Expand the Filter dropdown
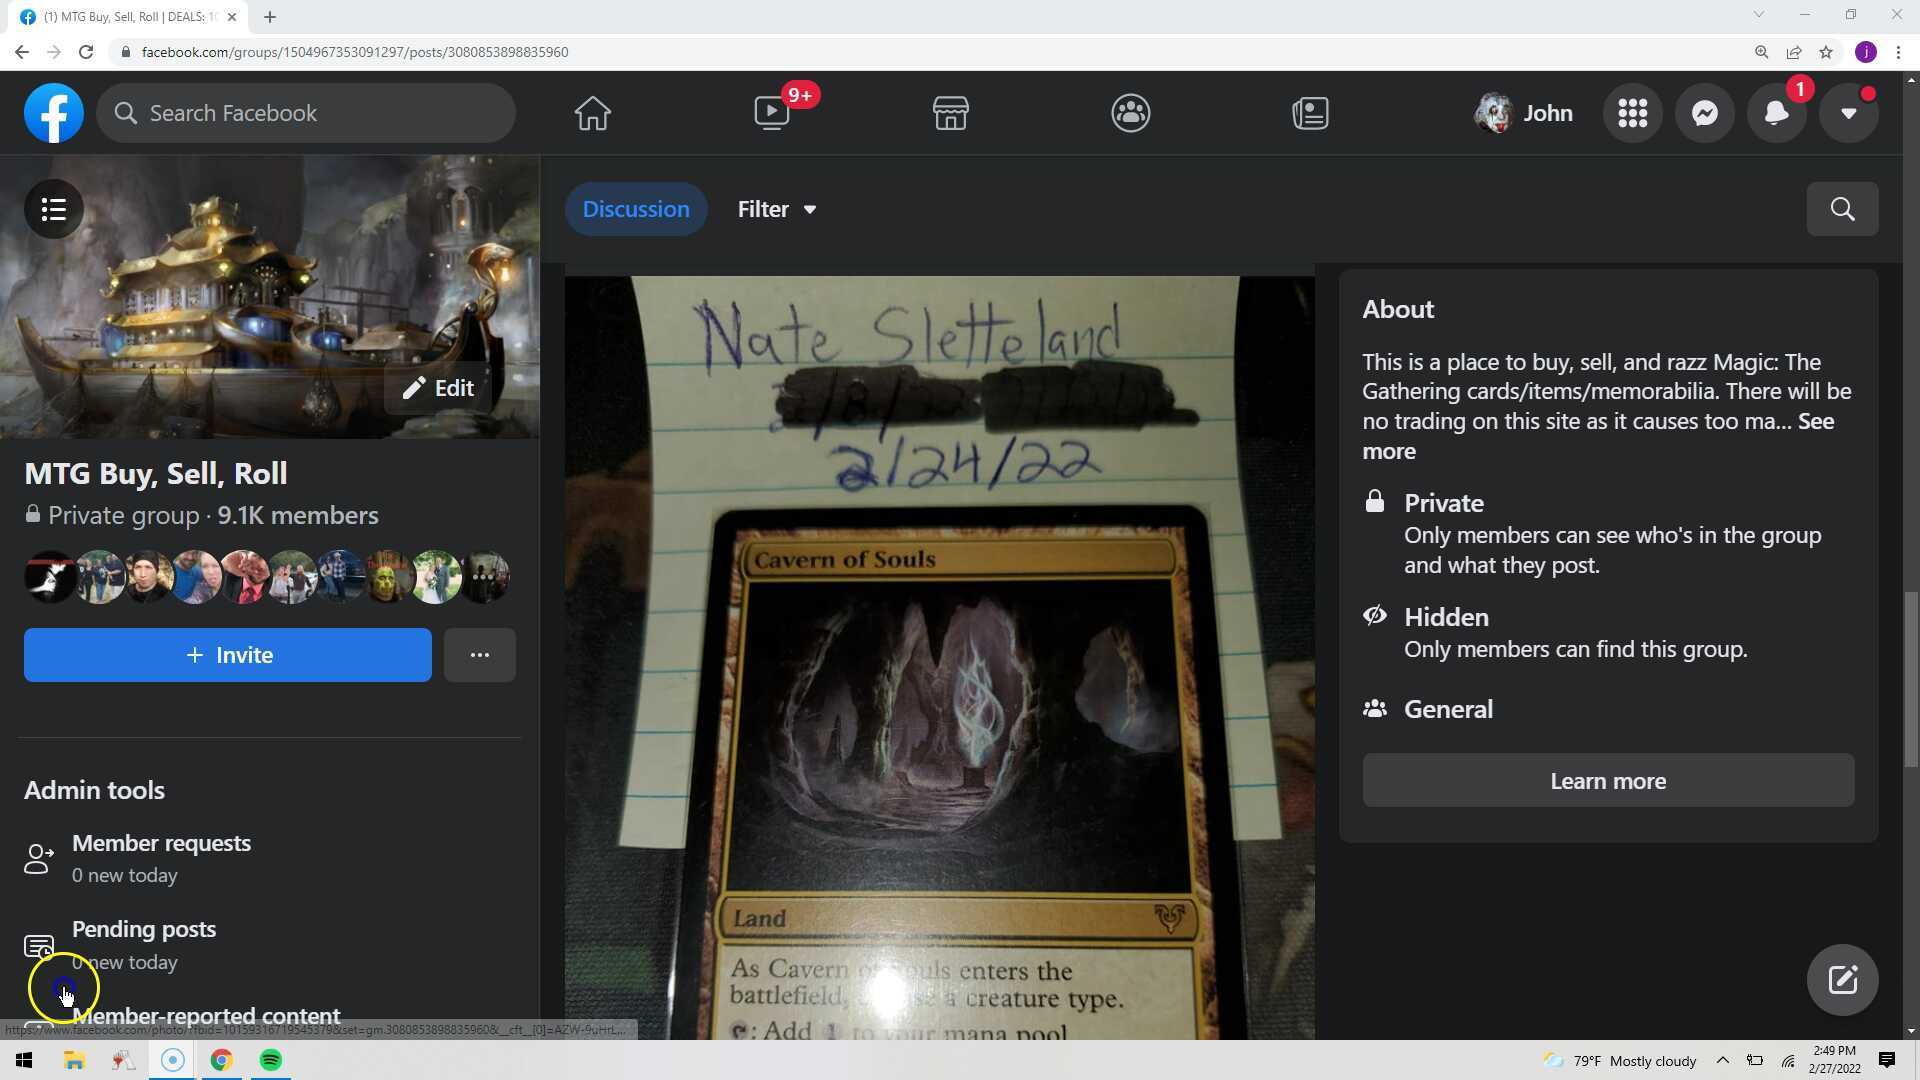The image size is (1920, 1080). pyautogui.click(x=777, y=209)
